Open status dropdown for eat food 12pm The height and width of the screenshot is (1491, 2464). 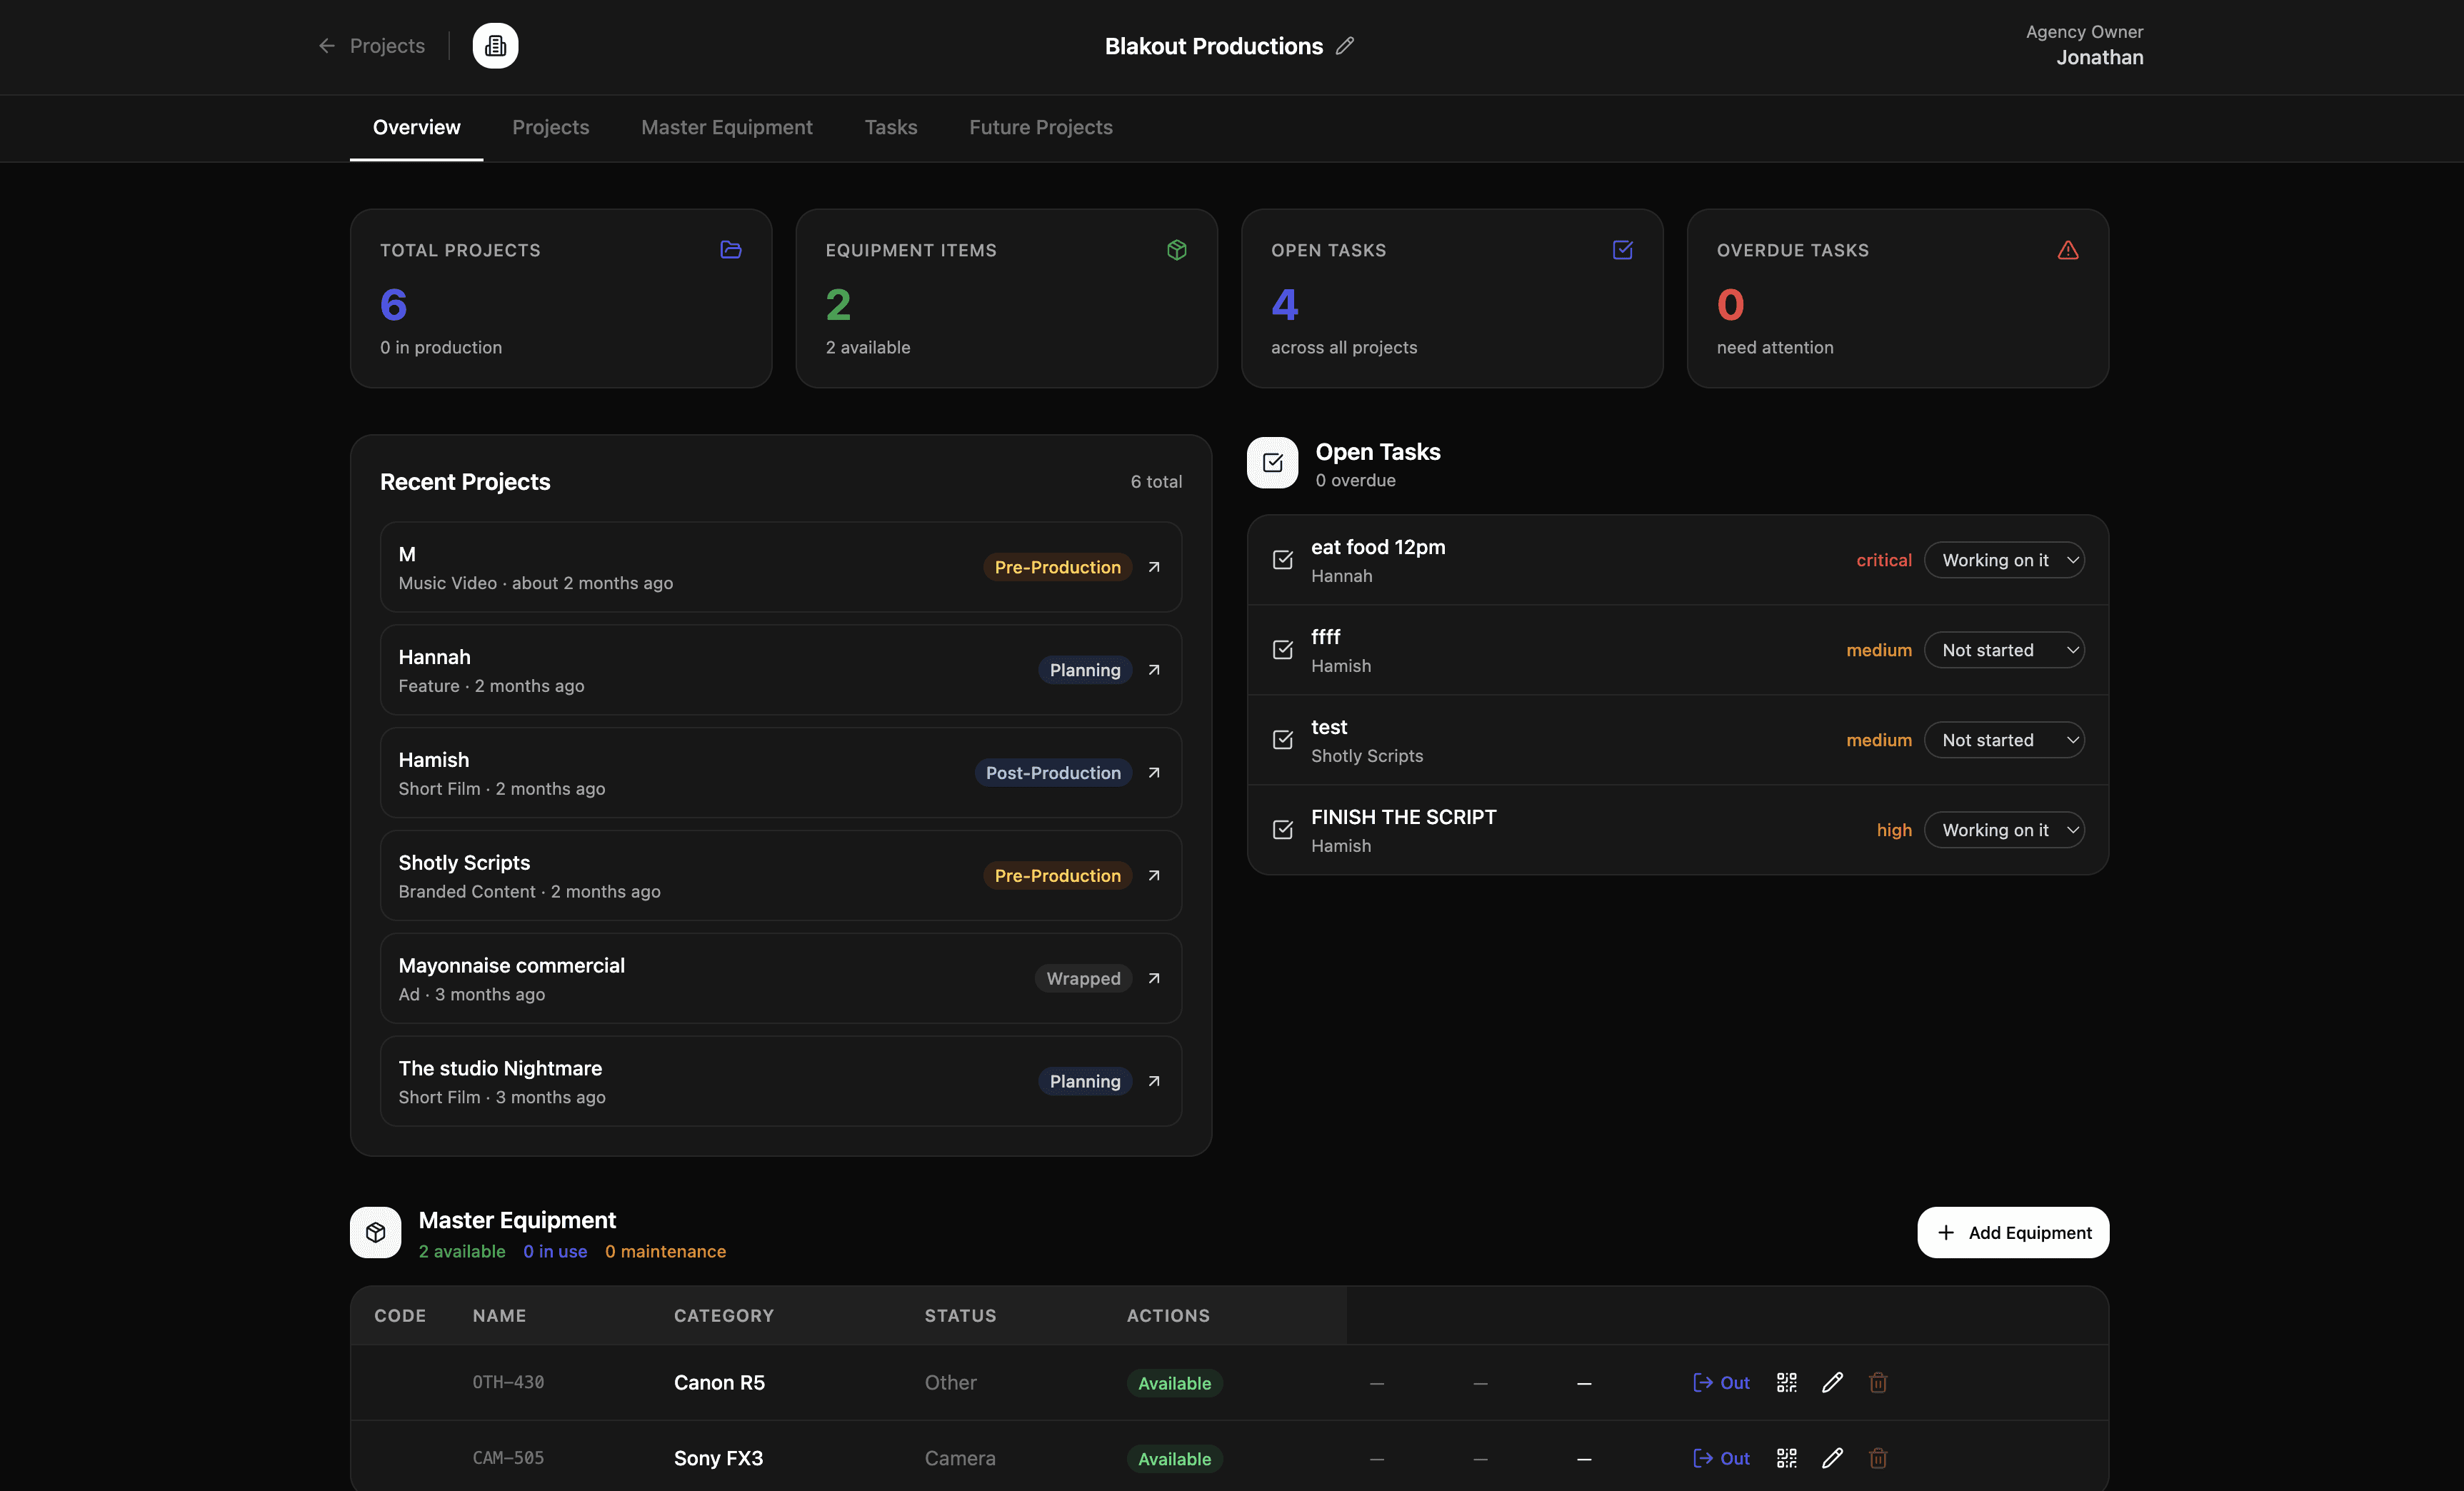[2004, 560]
